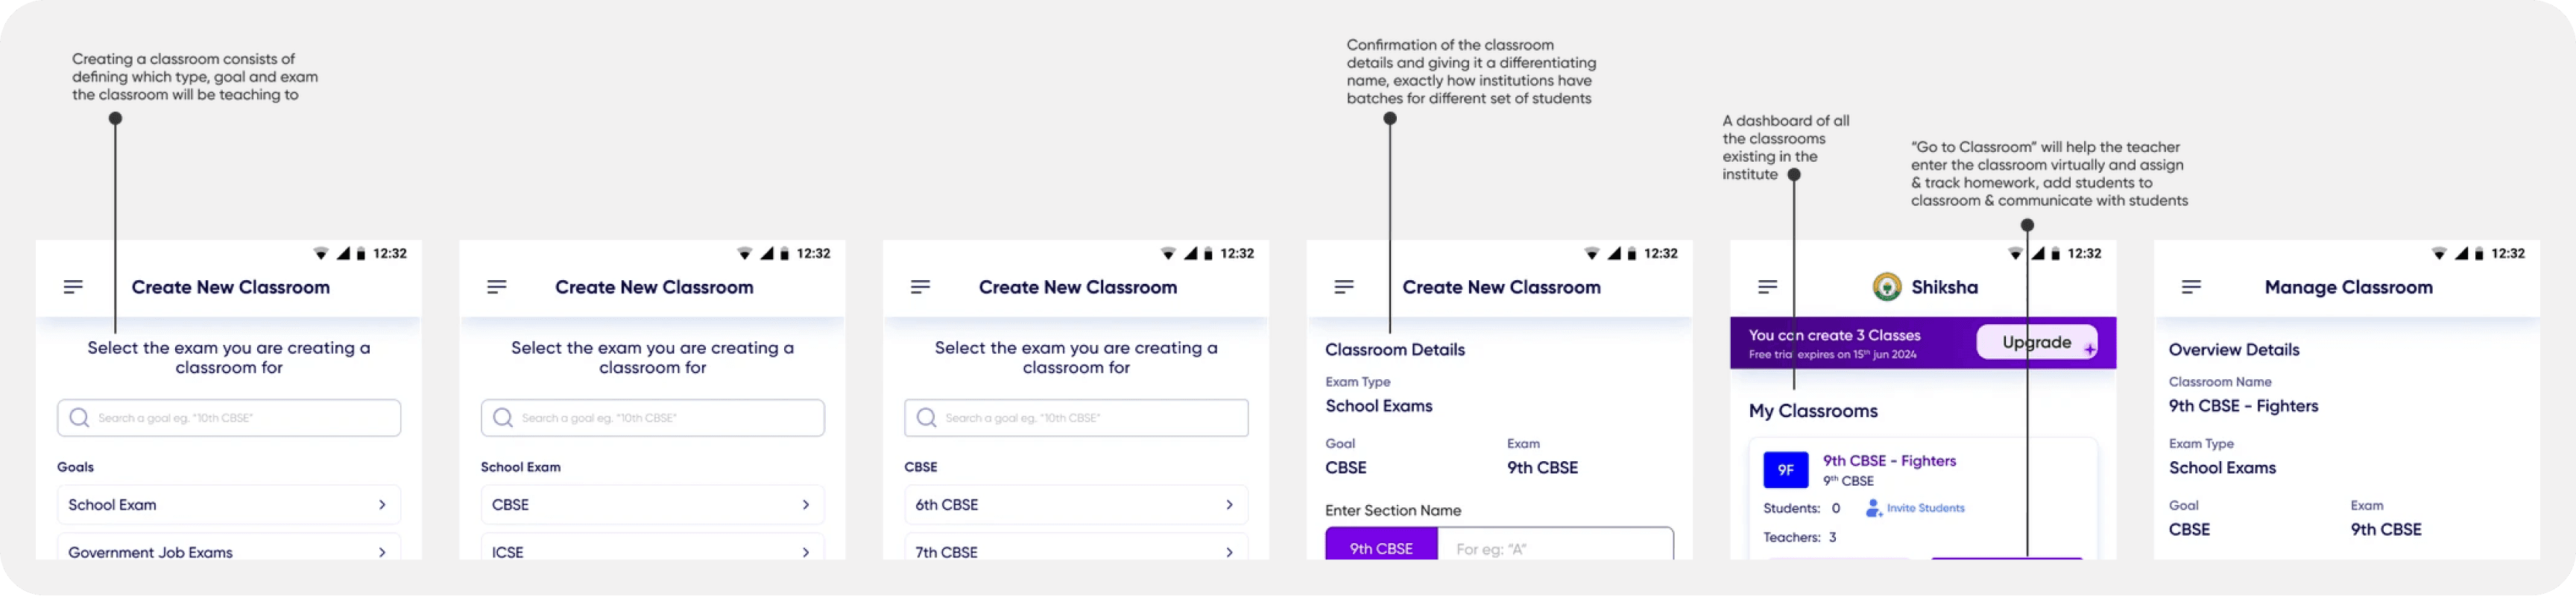Select the ICSE school exam item

click(652, 550)
